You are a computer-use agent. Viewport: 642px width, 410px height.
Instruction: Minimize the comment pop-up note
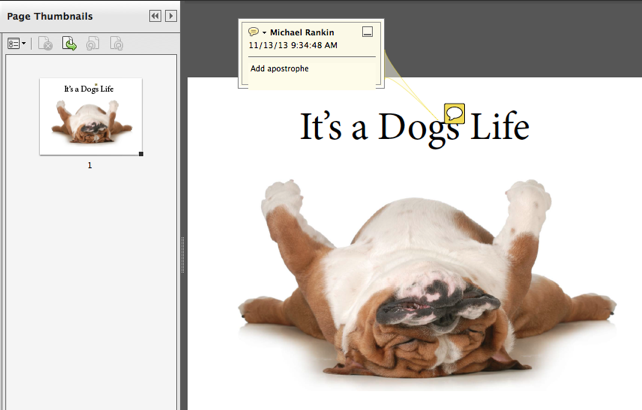click(367, 32)
